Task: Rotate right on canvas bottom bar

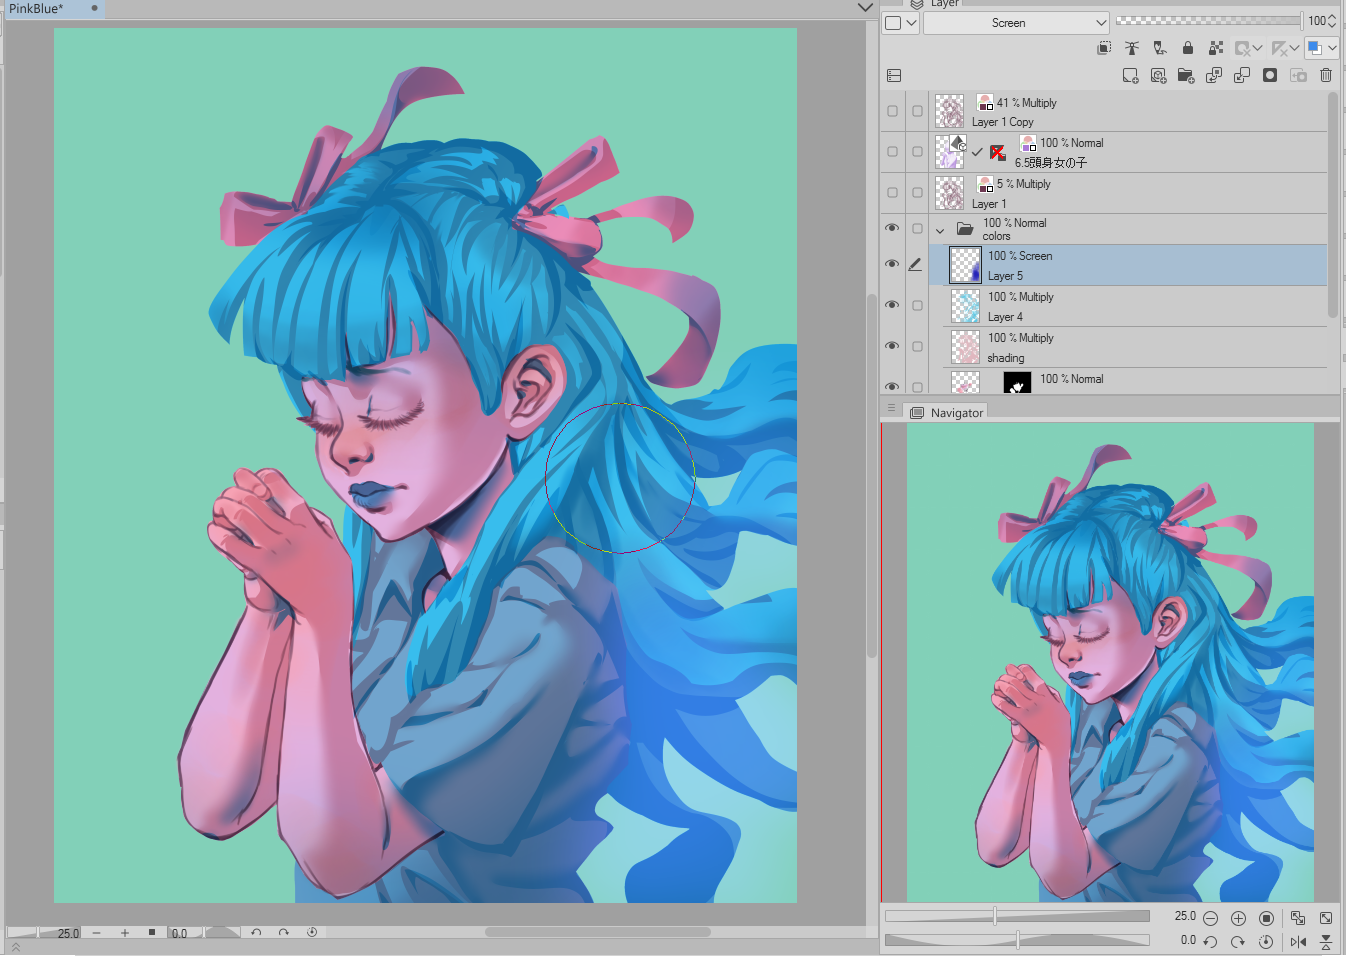Action: click(x=284, y=932)
